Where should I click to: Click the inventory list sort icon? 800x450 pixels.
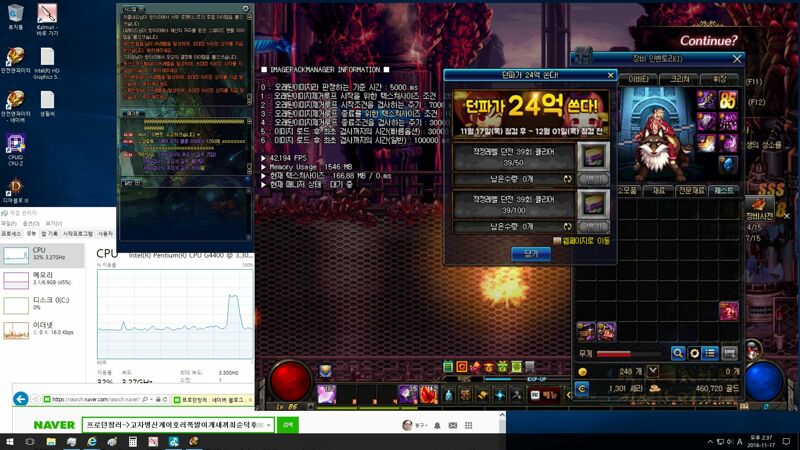(710, 353)
